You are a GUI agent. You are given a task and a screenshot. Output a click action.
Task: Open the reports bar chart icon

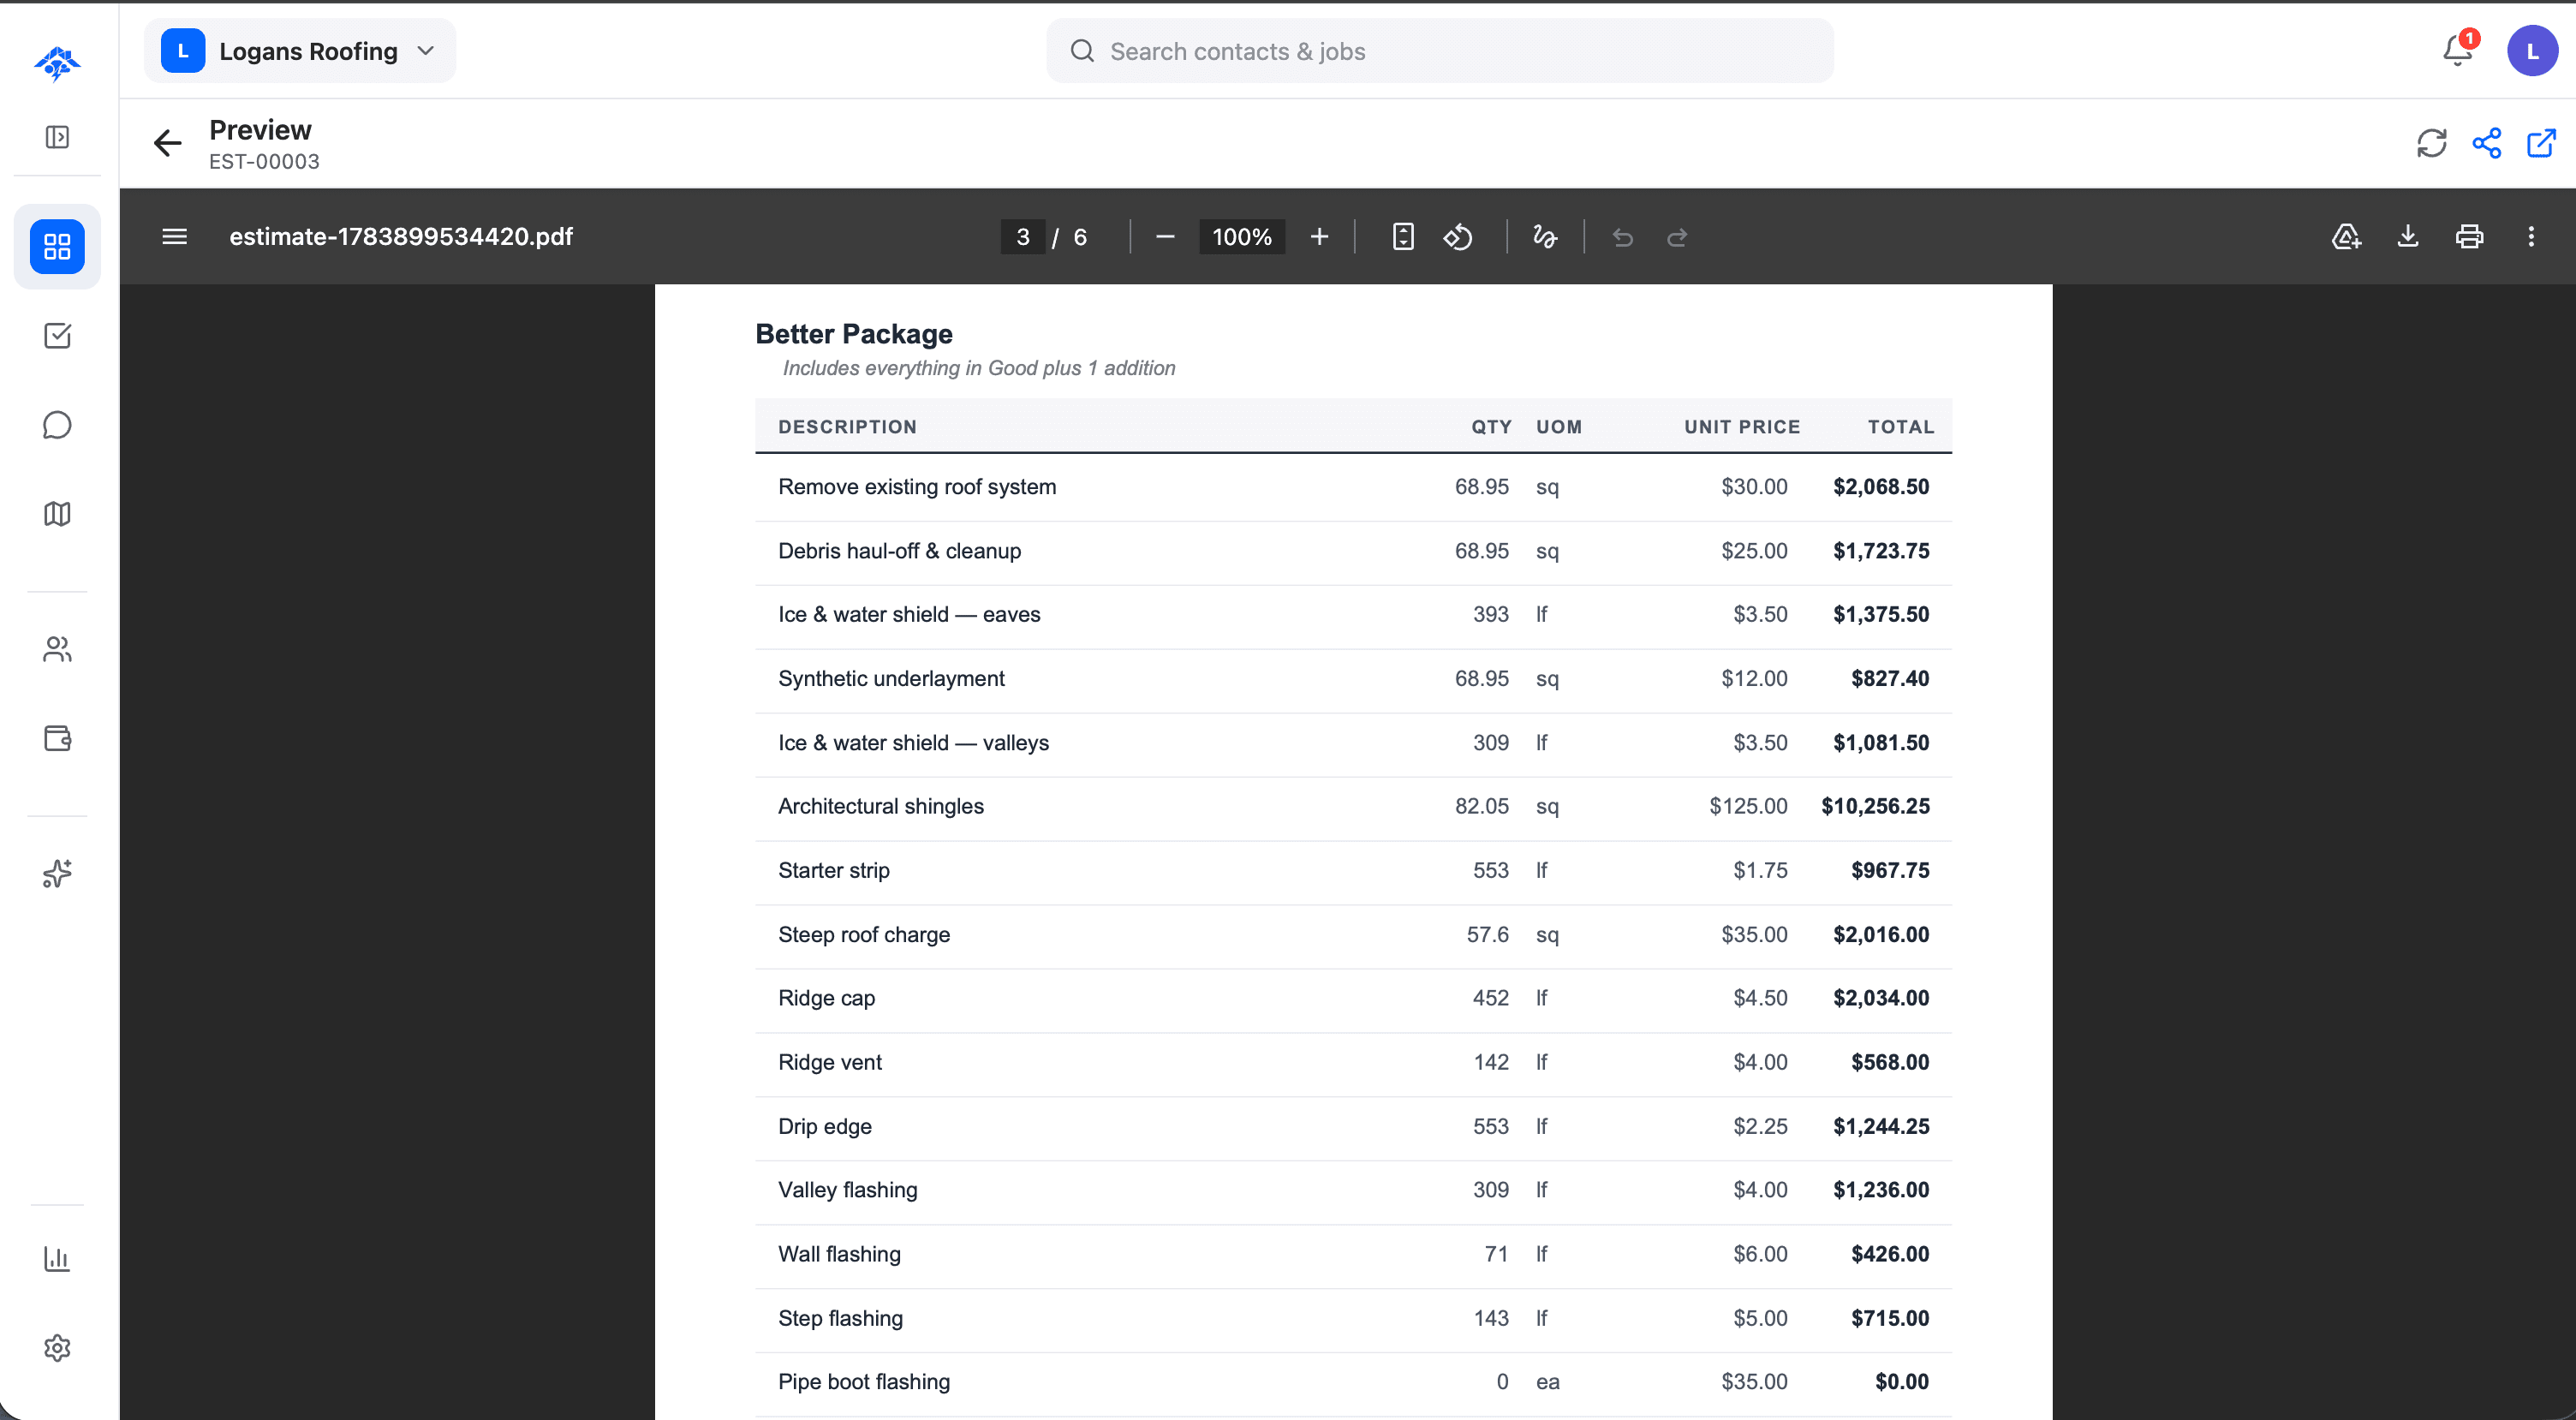pyautogui.click(x=58, y=1259)
